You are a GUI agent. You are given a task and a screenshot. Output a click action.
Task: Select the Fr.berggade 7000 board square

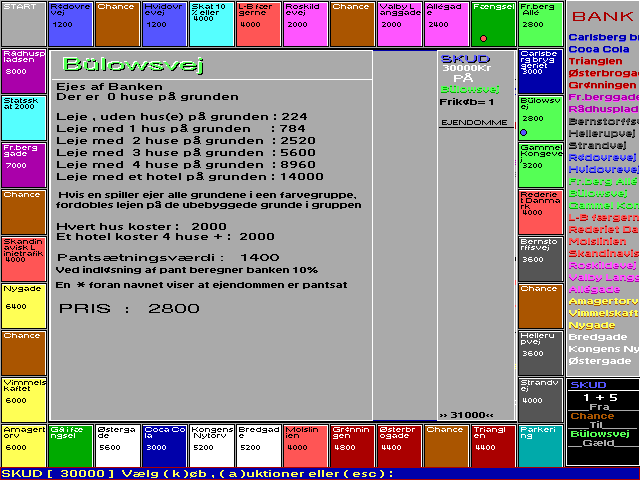click(x=24, y=165)
